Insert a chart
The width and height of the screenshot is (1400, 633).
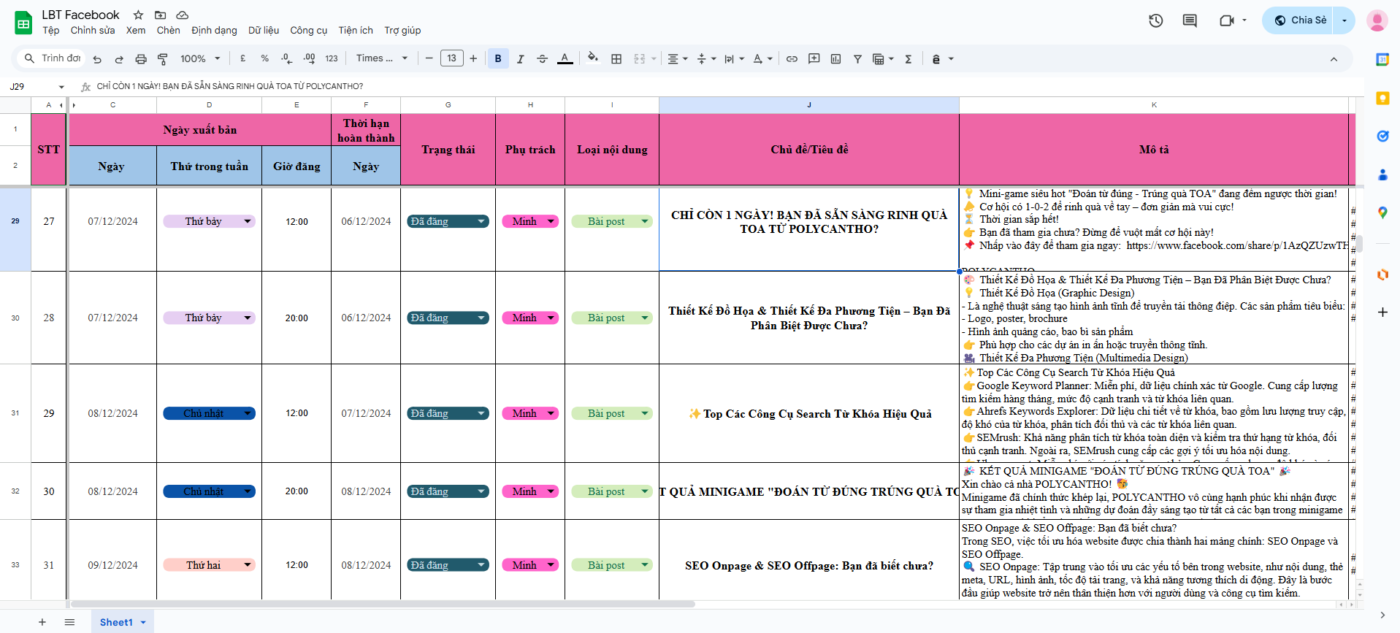click(834, 59)
